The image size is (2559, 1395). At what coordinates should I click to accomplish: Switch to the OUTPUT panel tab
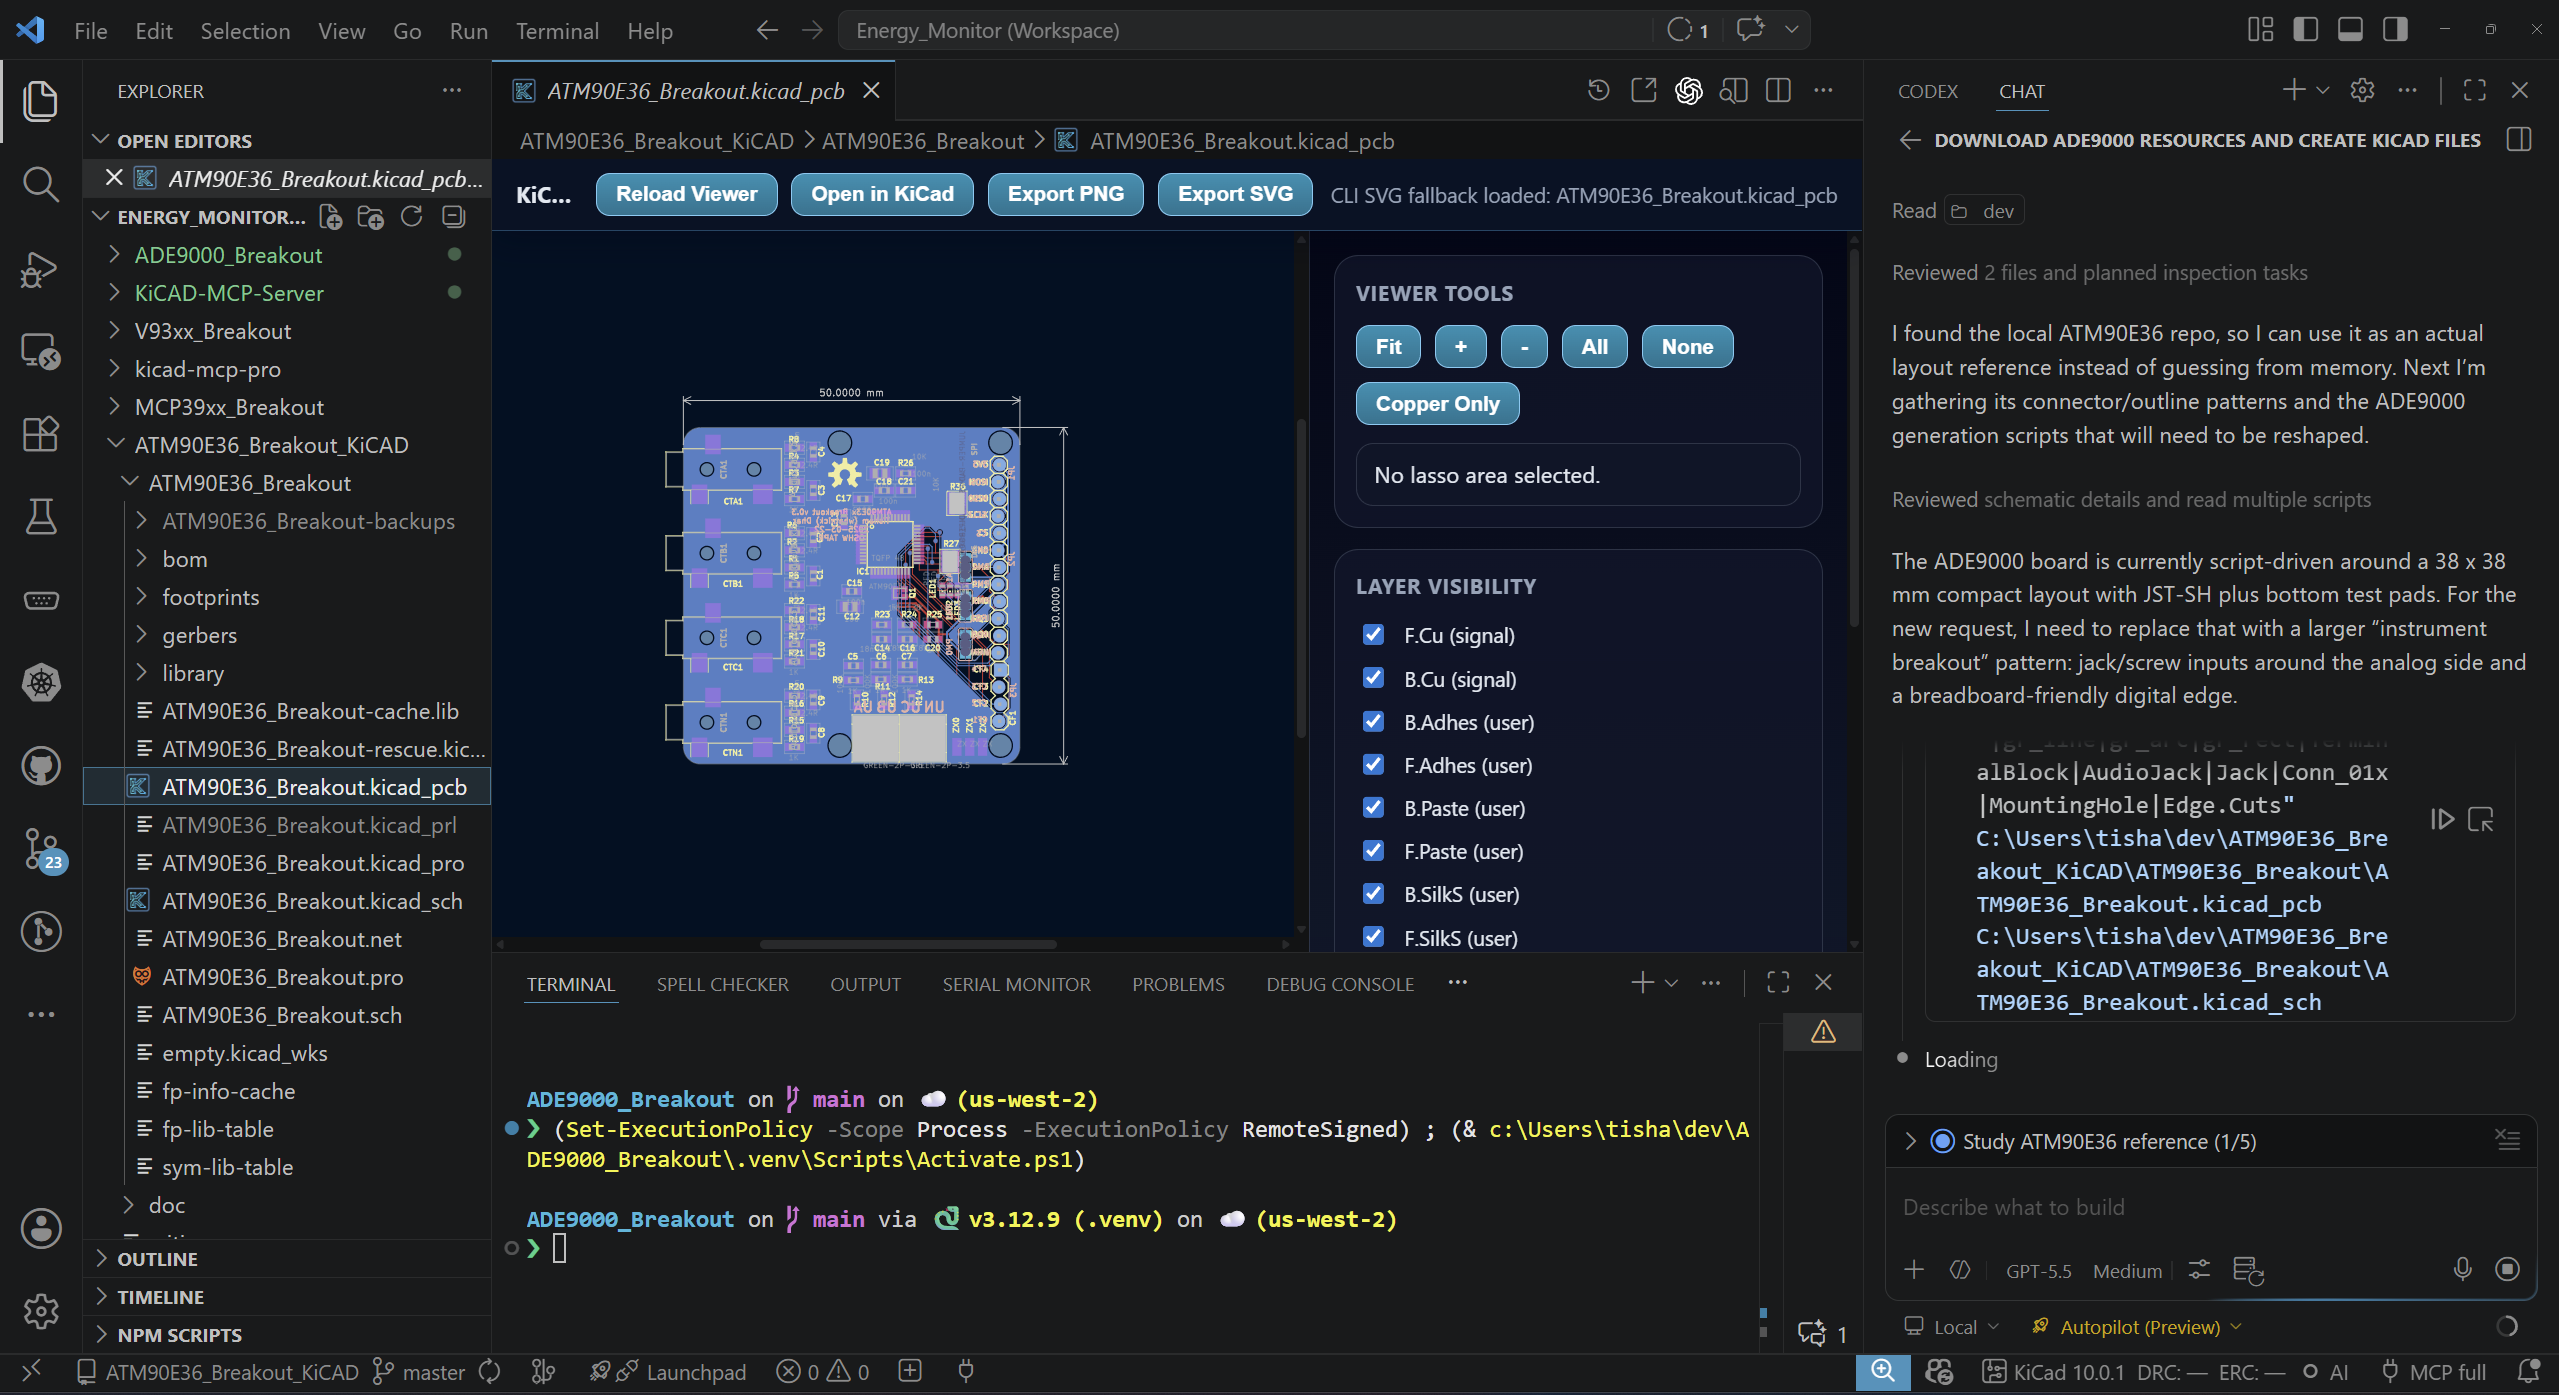(x=865, y=984)
